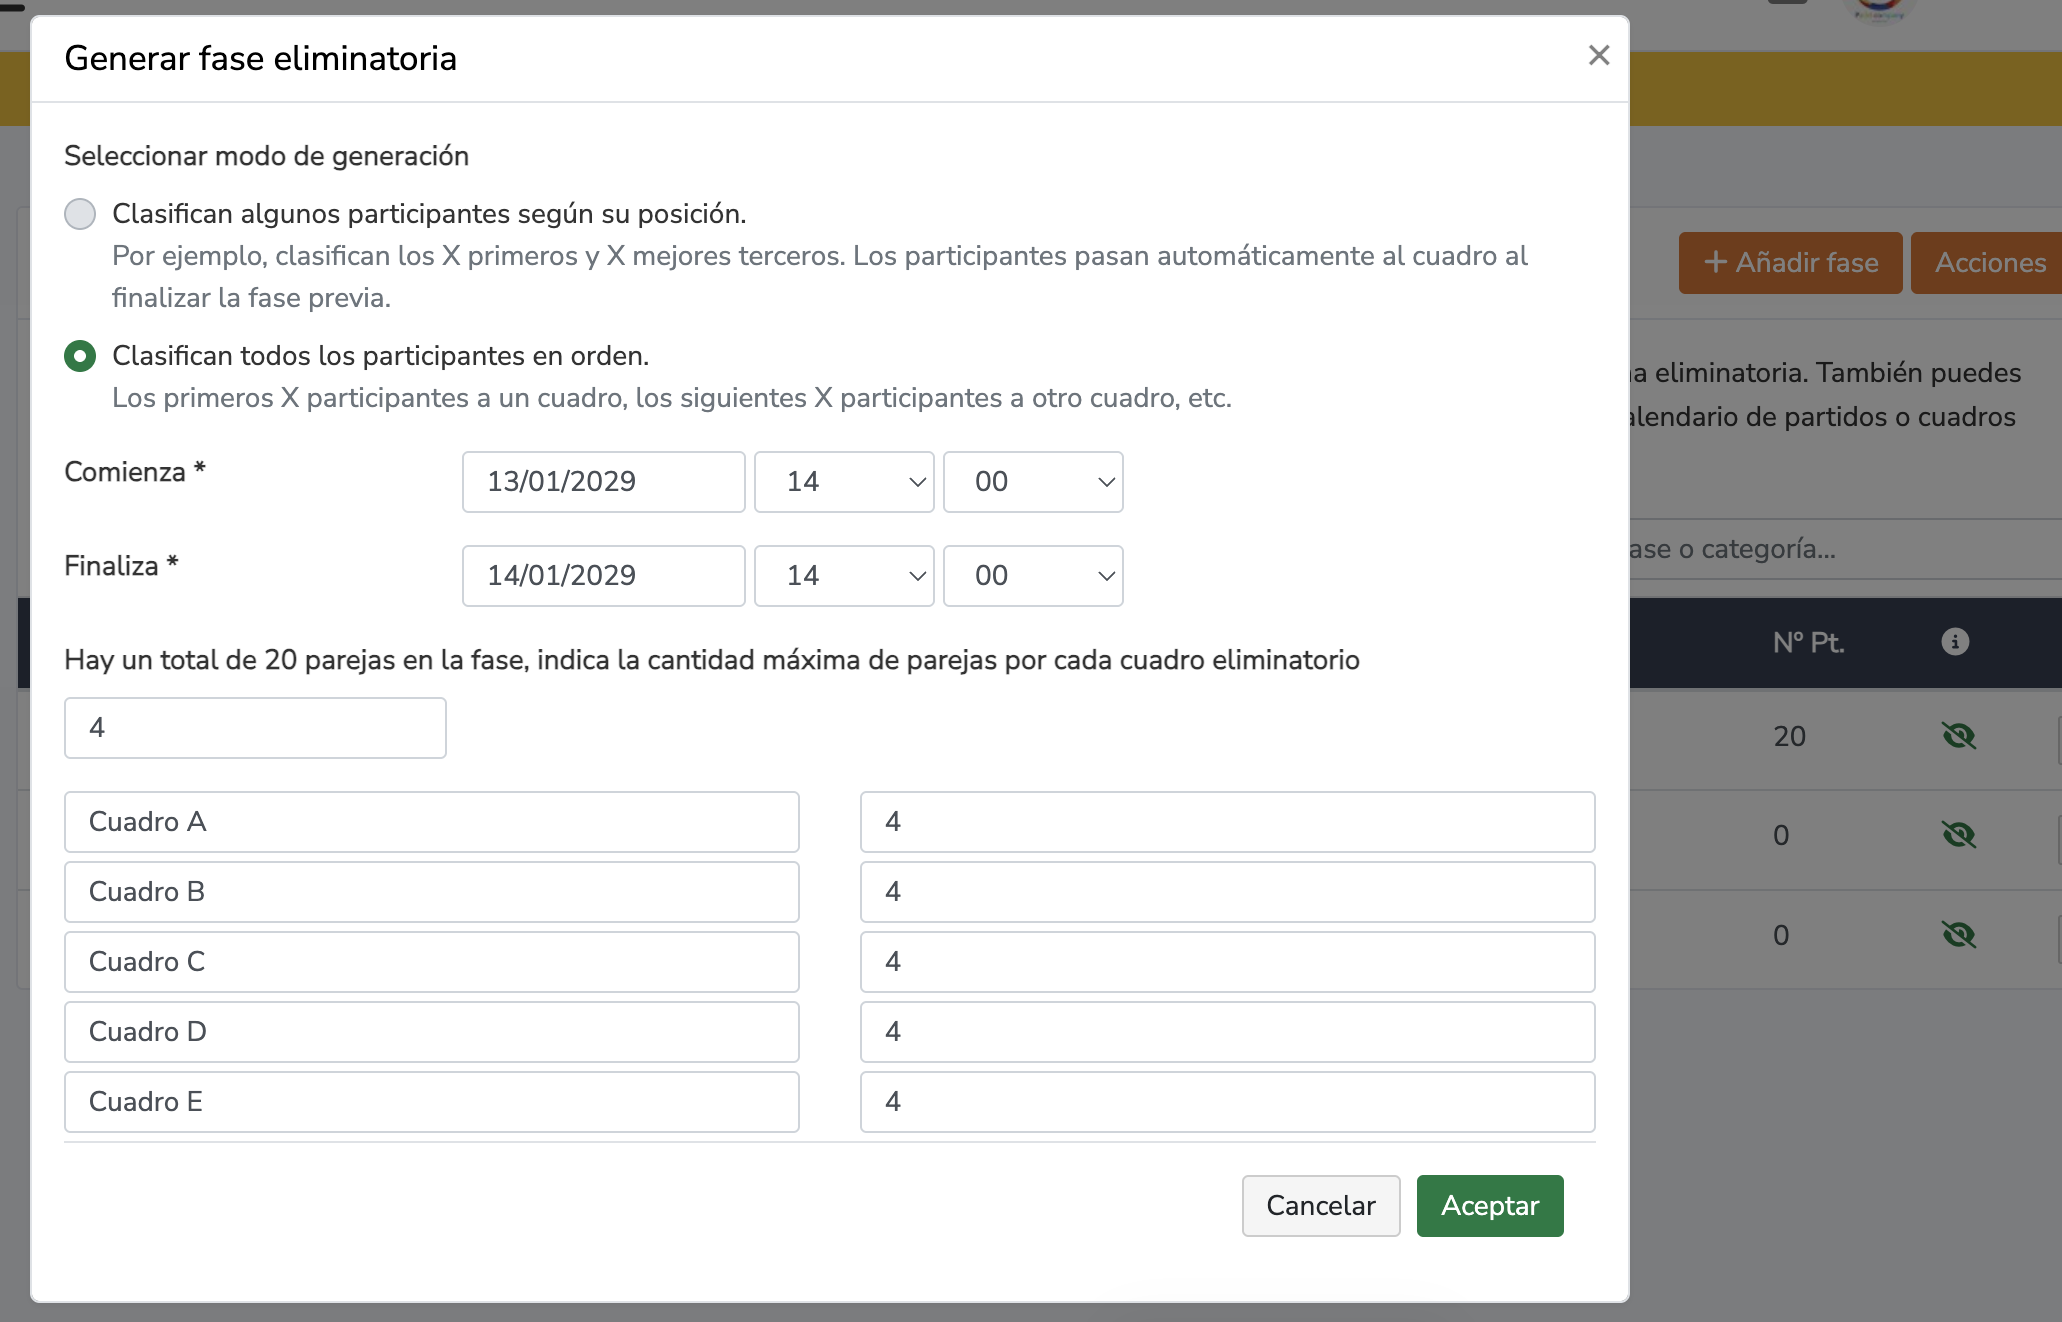The height and width of the screenshot is (1322, 2062).
Task: Open the Comienza hour dropdown
Action: click(843, 482)
